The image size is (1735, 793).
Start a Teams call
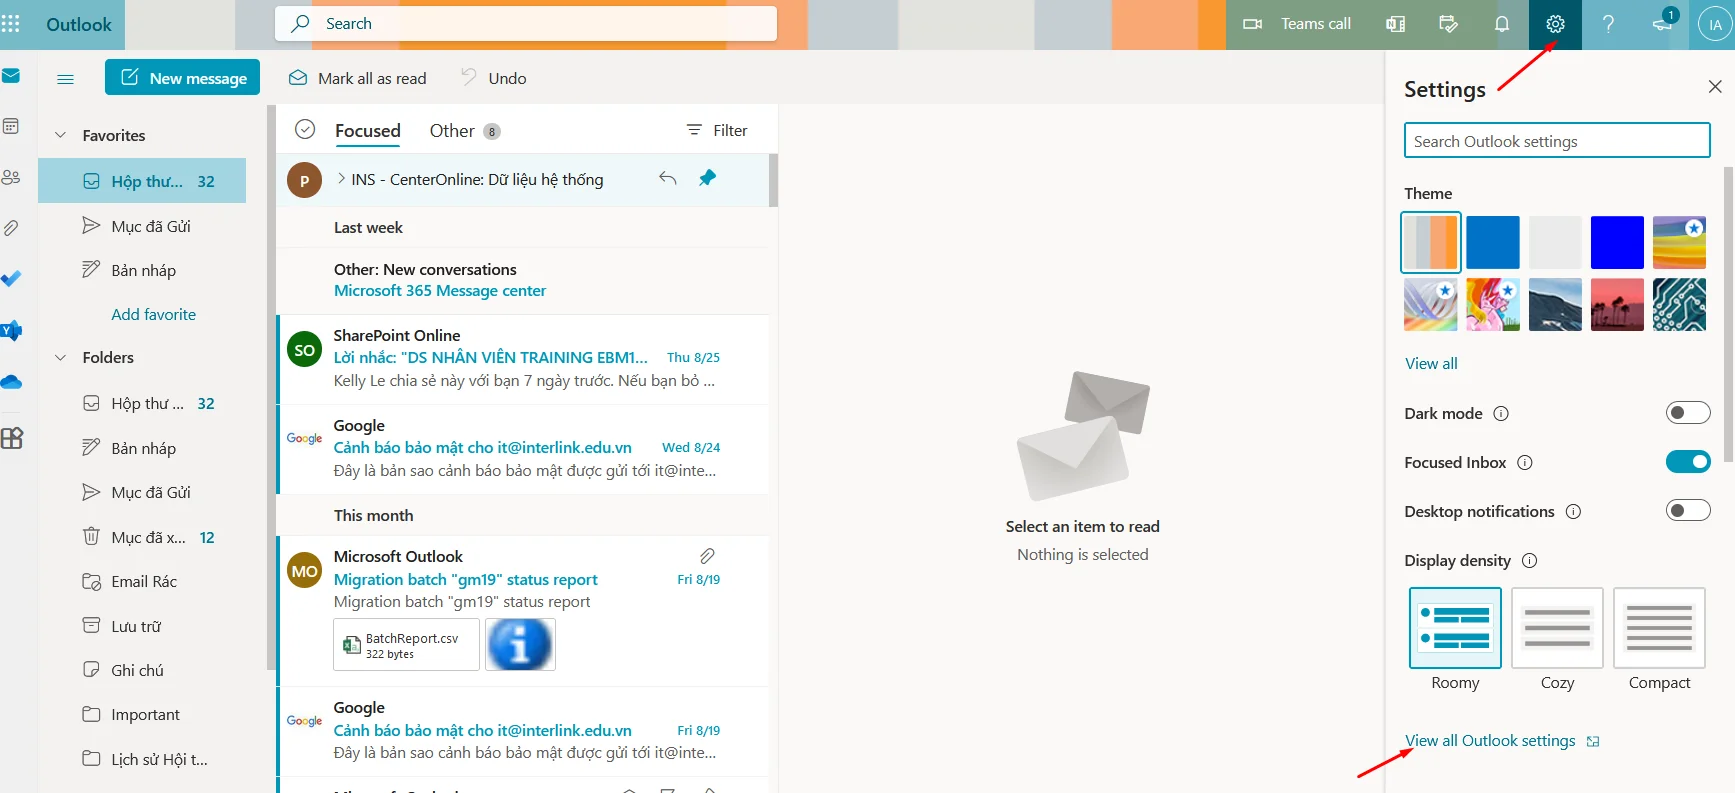[1296, 24]
